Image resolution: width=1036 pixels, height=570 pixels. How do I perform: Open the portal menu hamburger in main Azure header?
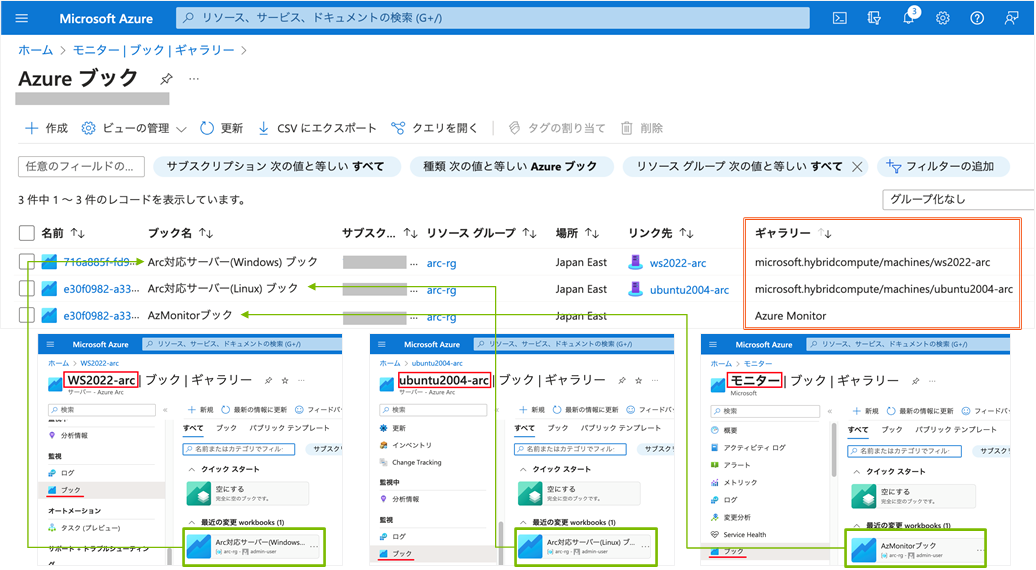(22, 18)
